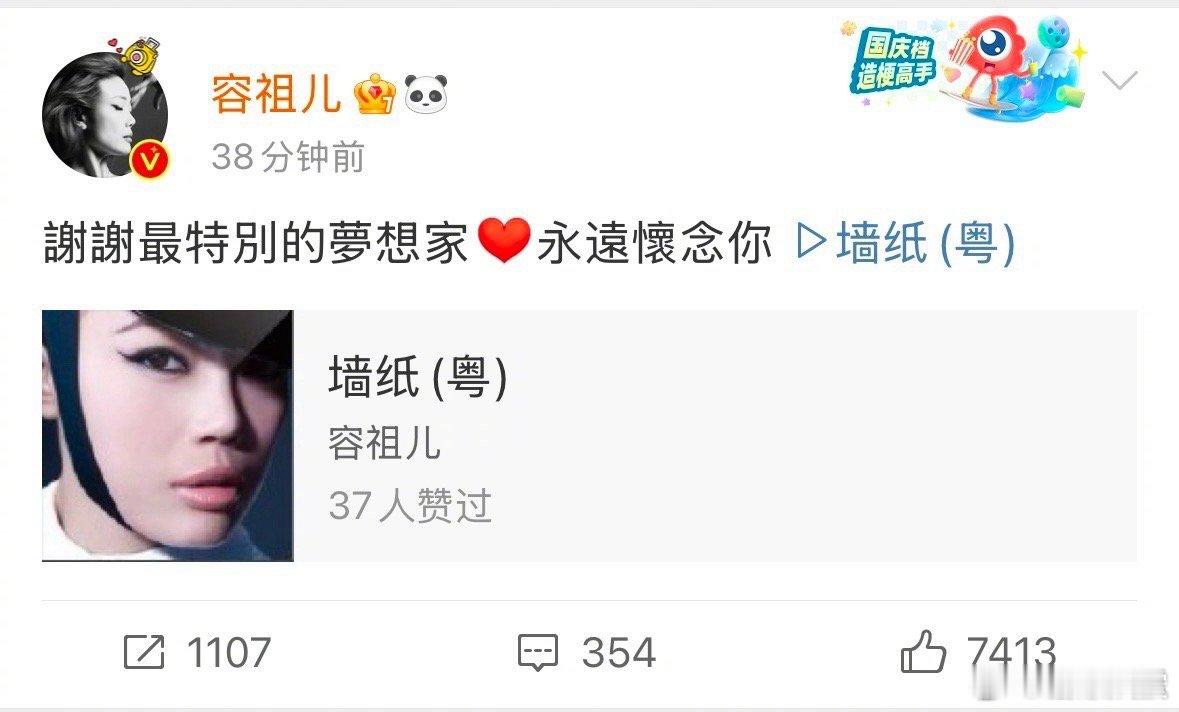The image size is (1179, 712).
Task: Click the panda badge icon
Action: [x=426, y=94]
